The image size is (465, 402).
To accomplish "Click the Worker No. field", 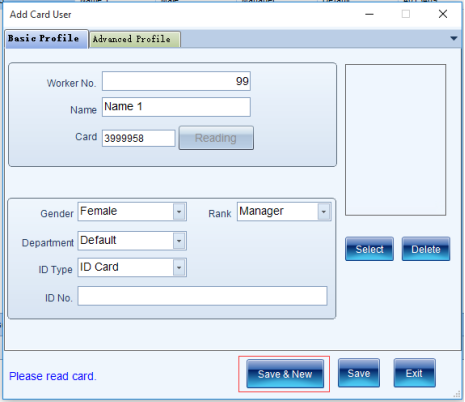I will point(176,81).
